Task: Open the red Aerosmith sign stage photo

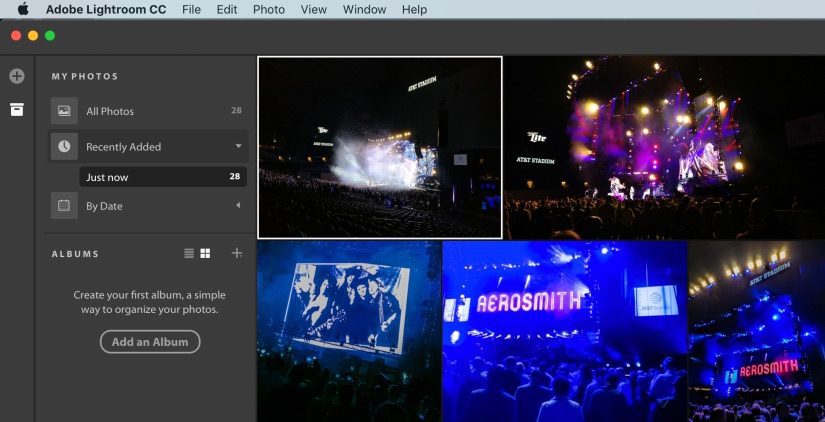Action: (x=757, y=331)
